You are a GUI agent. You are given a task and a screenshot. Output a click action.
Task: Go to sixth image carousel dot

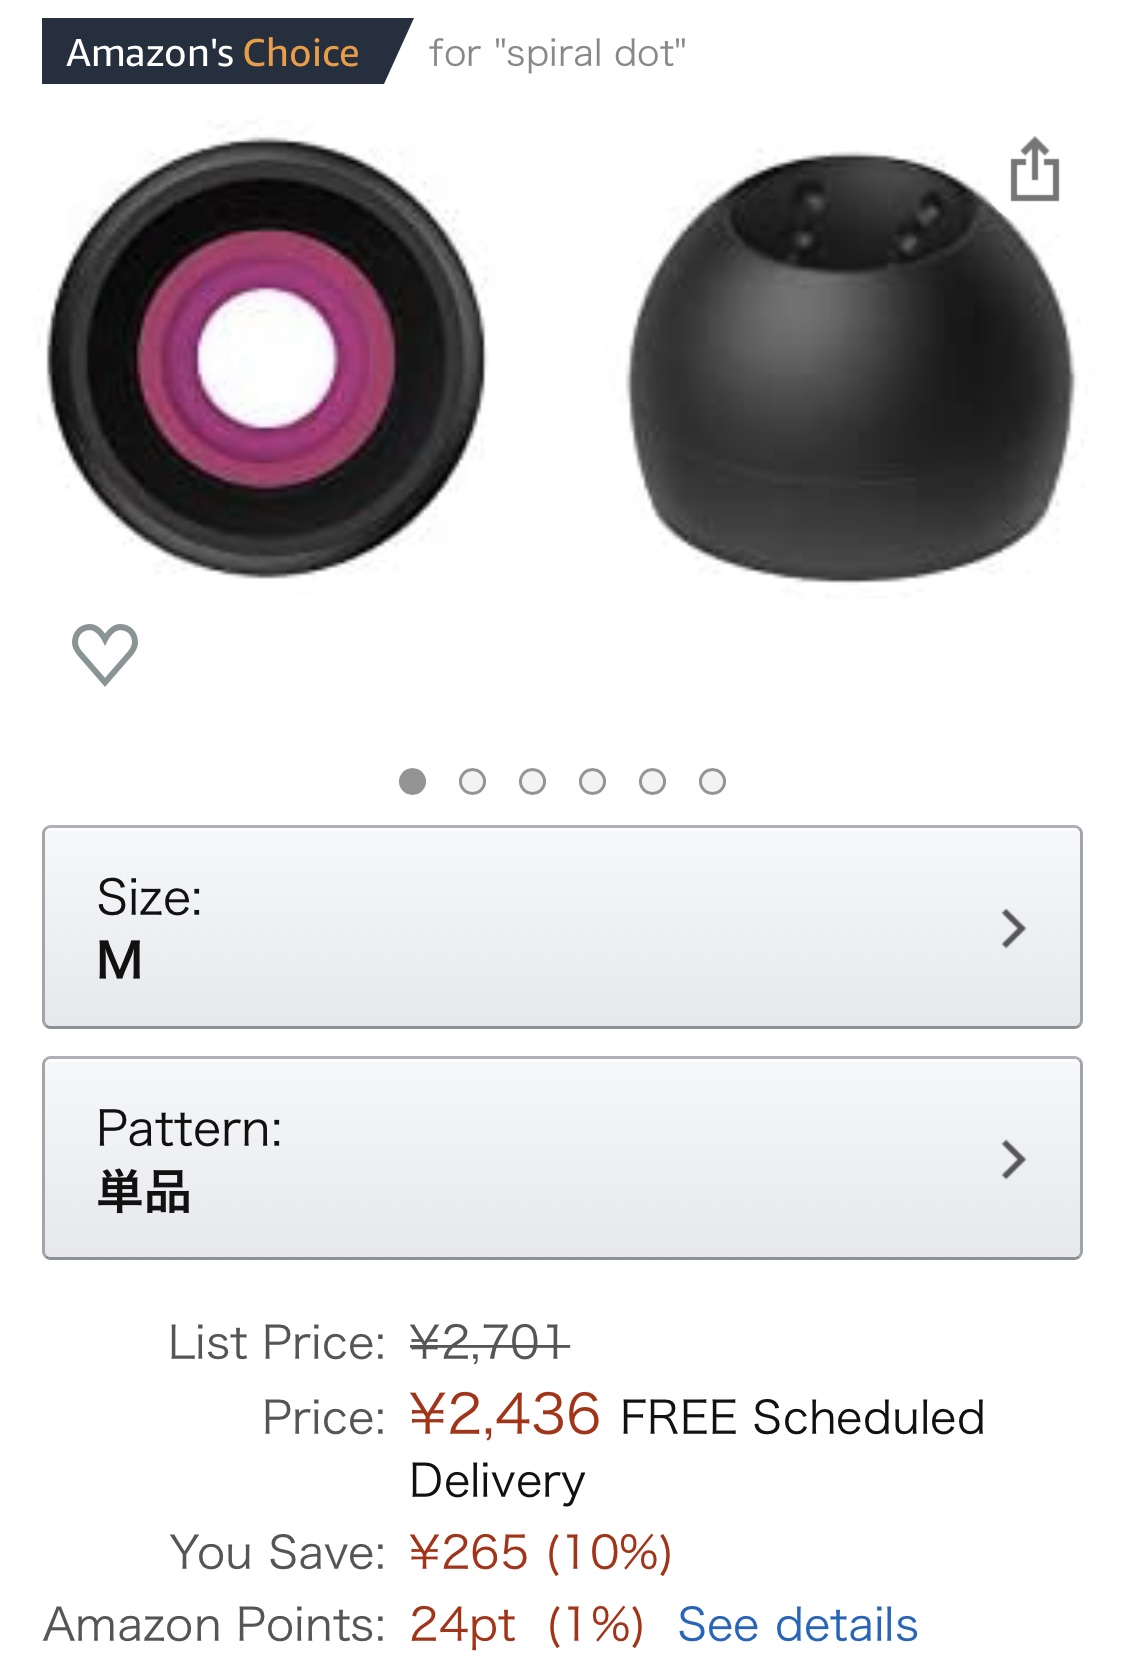tap(712, 781)
